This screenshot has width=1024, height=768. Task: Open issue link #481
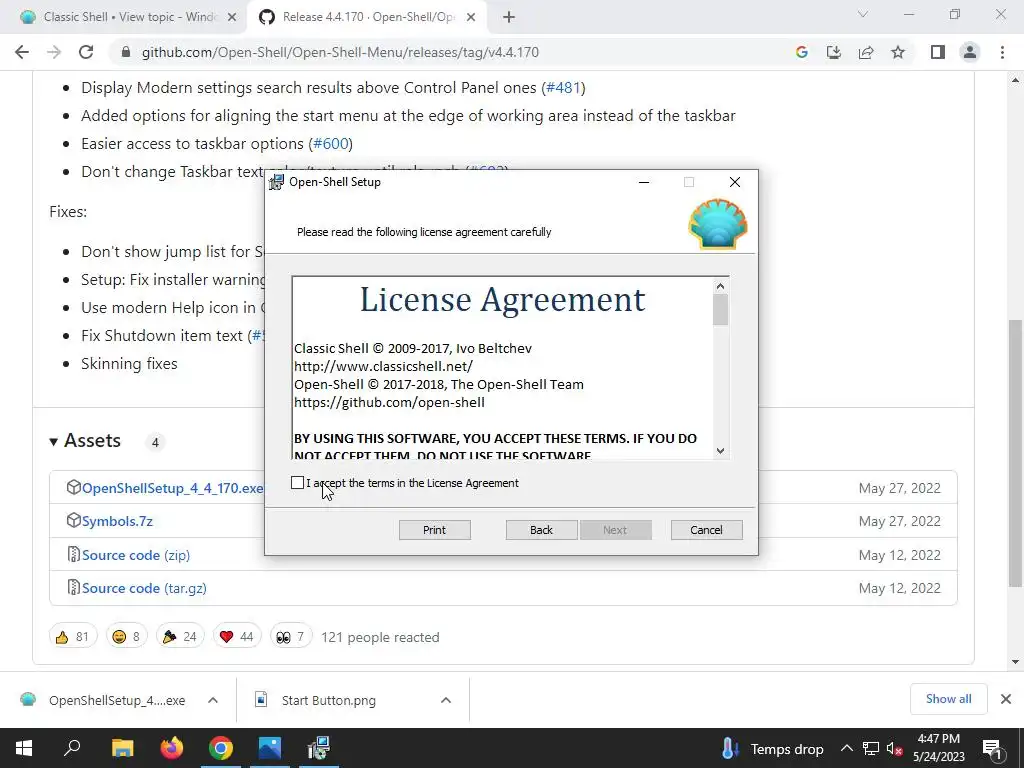click(563, 88)
